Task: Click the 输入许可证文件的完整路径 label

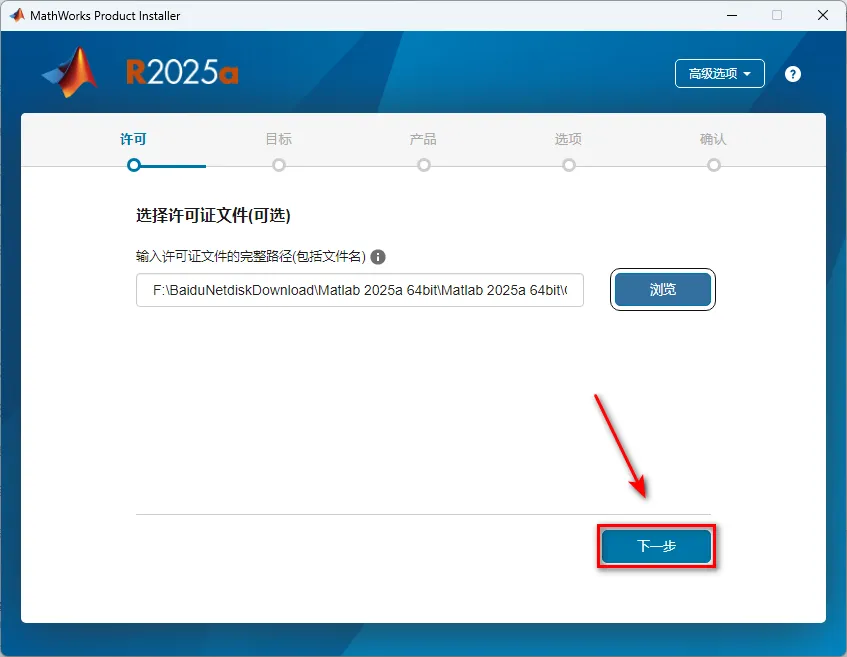Action: tap(251, 257)
